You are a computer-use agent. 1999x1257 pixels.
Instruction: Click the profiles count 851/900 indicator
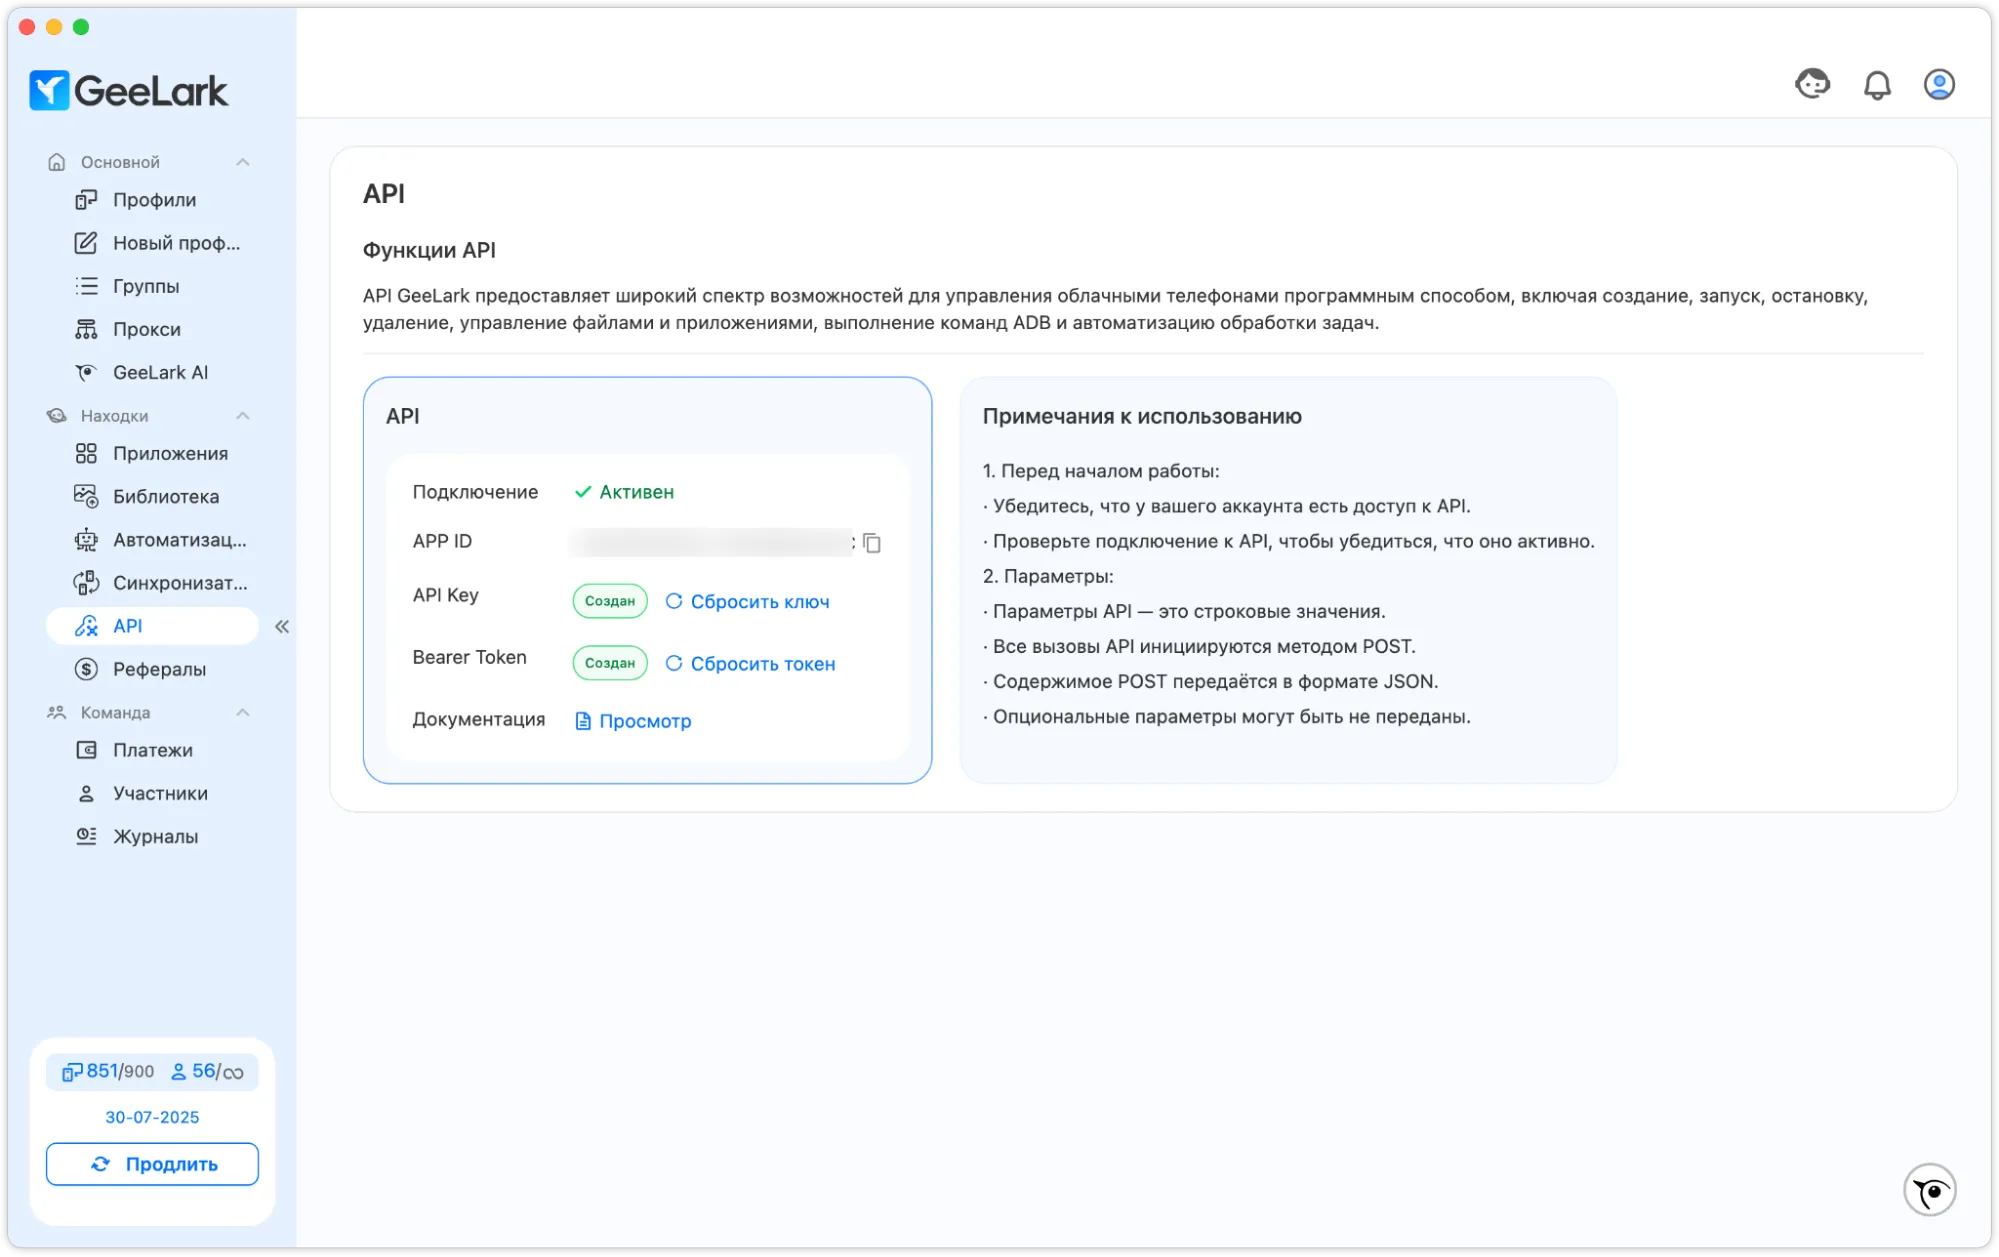click(109, 1072)
